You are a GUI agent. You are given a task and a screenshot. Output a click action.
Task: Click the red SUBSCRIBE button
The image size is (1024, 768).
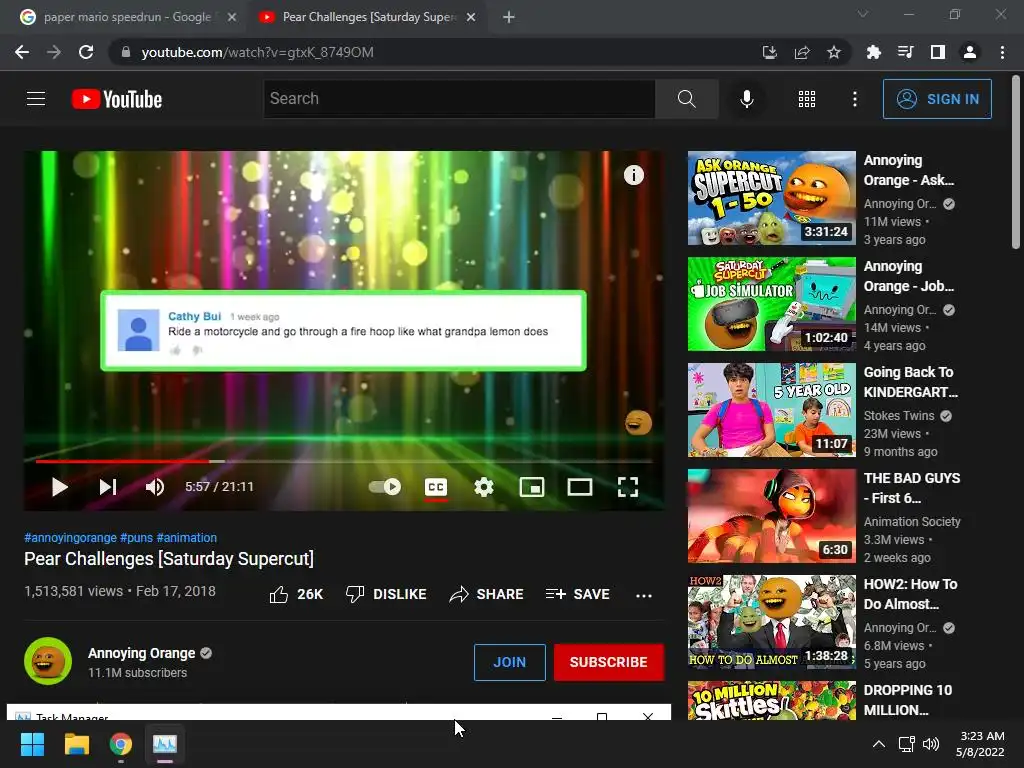609,662
